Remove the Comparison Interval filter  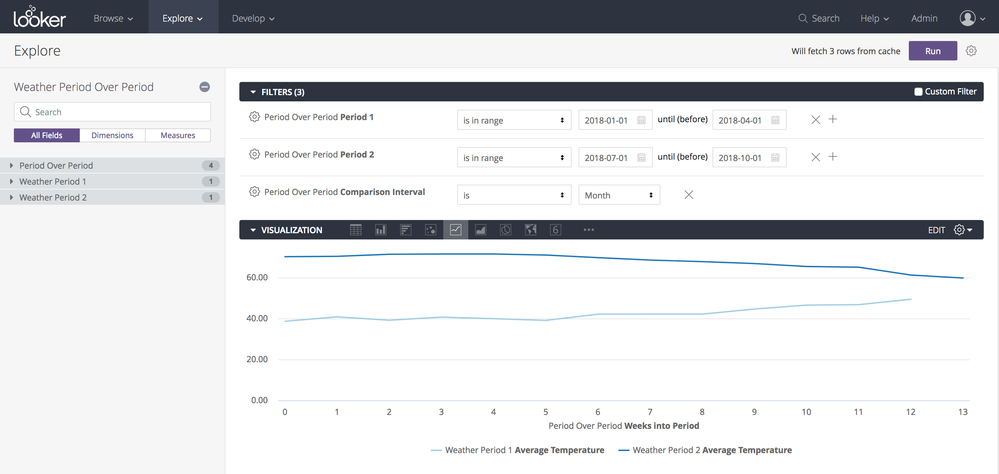coord(688,194)
